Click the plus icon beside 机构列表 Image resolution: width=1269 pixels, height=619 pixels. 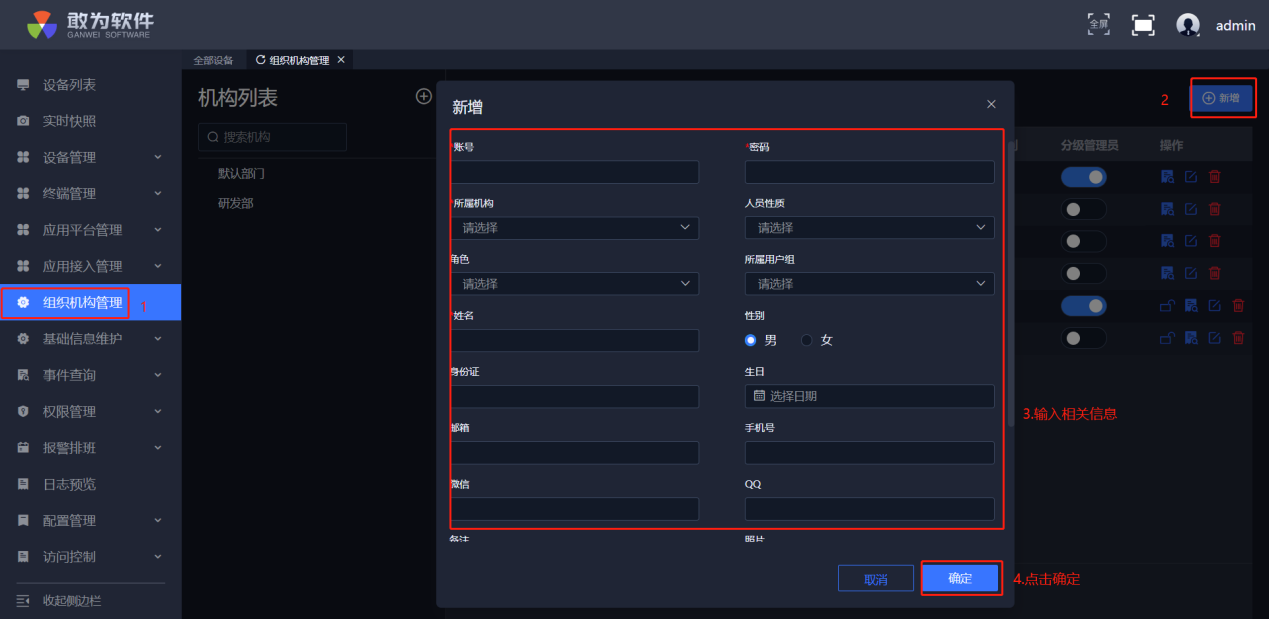click(424, 96)
